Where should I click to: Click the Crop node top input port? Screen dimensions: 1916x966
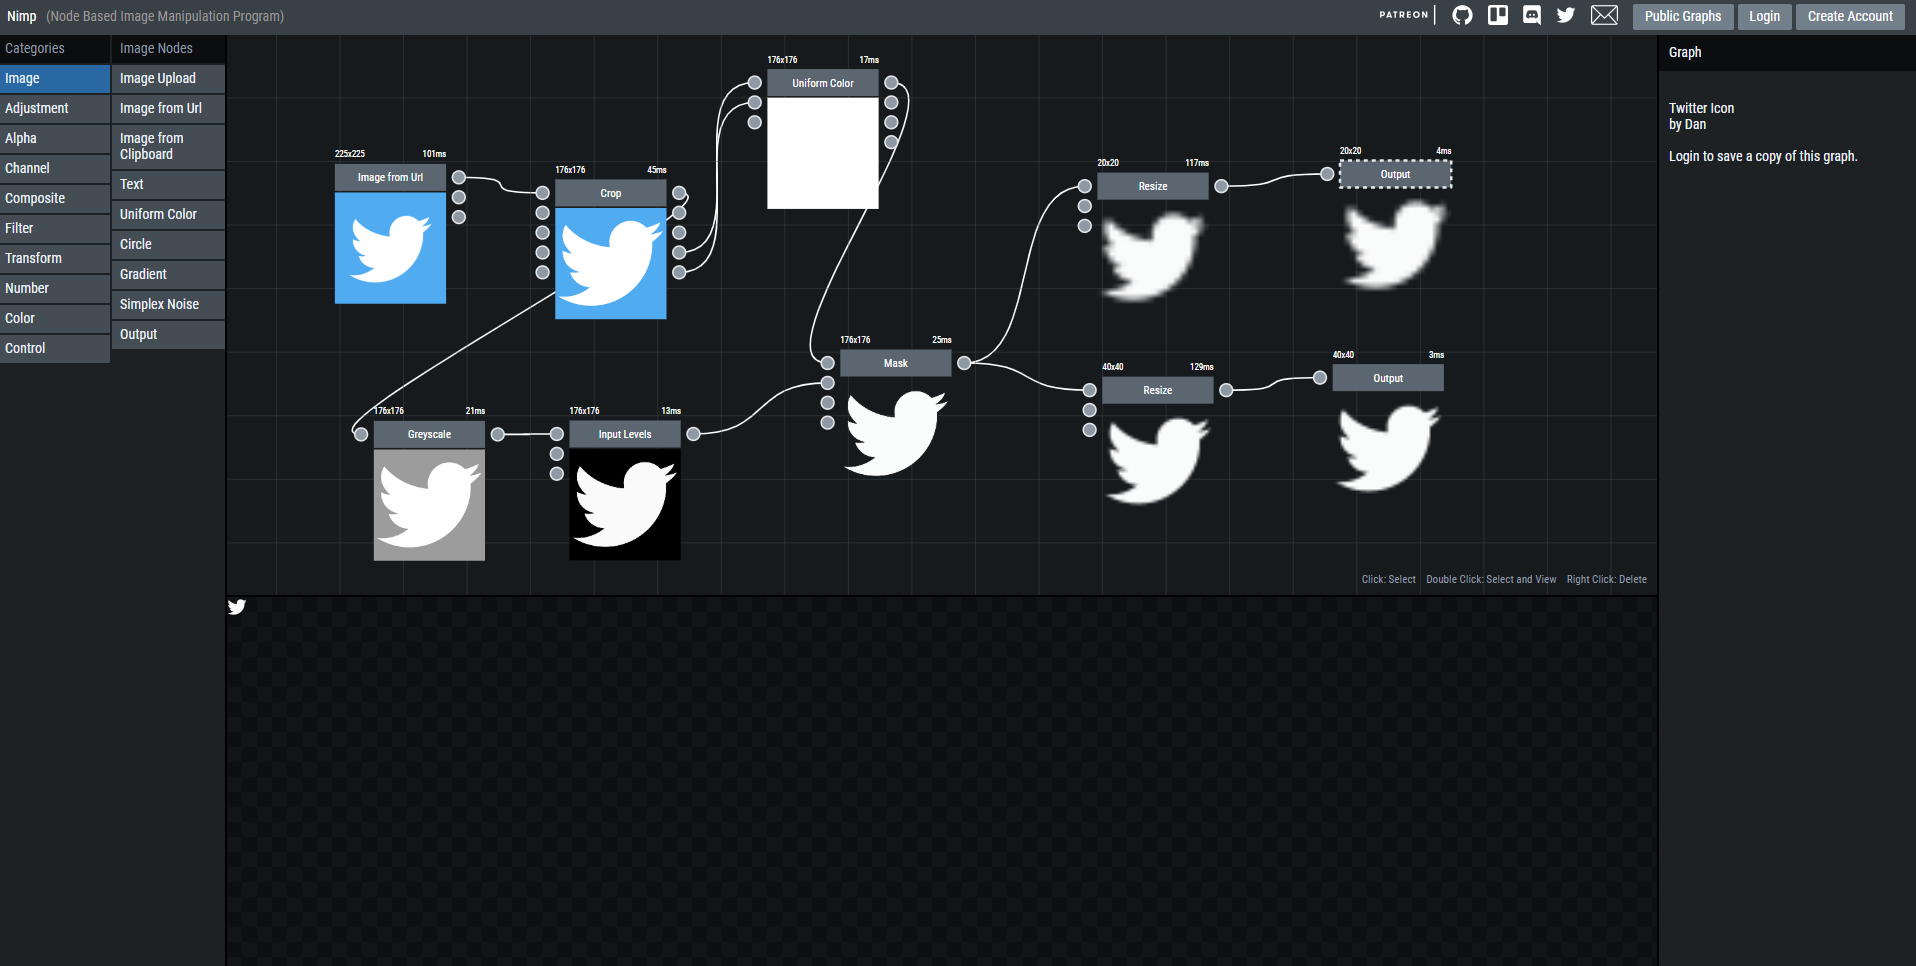tap(543, 193)
